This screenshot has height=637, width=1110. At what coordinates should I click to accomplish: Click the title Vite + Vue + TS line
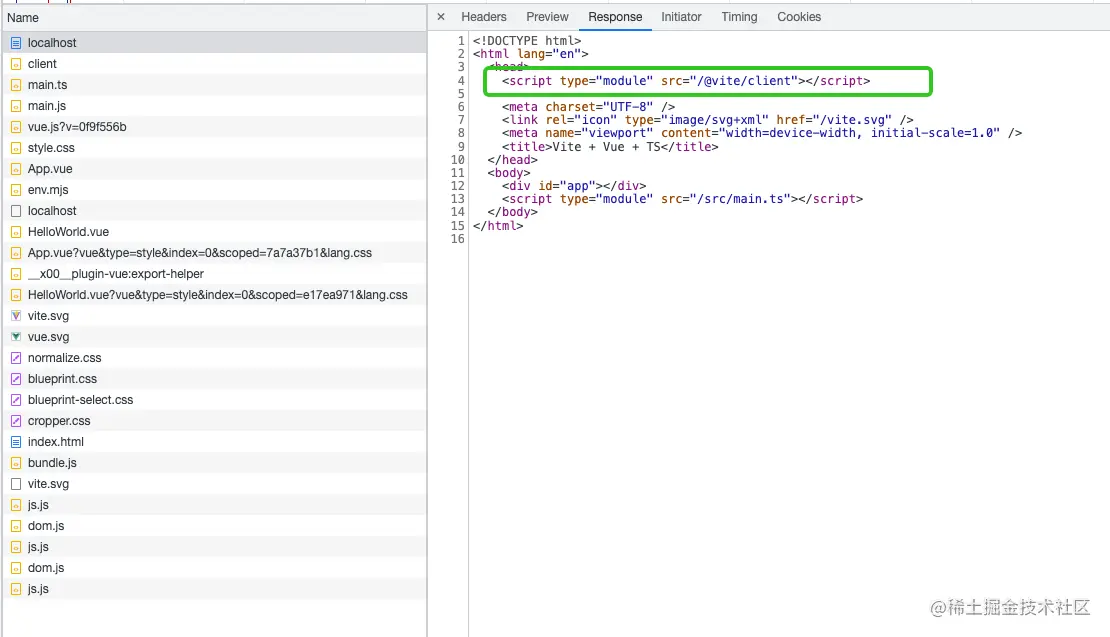pyautogui.click(x=610, y=147)
